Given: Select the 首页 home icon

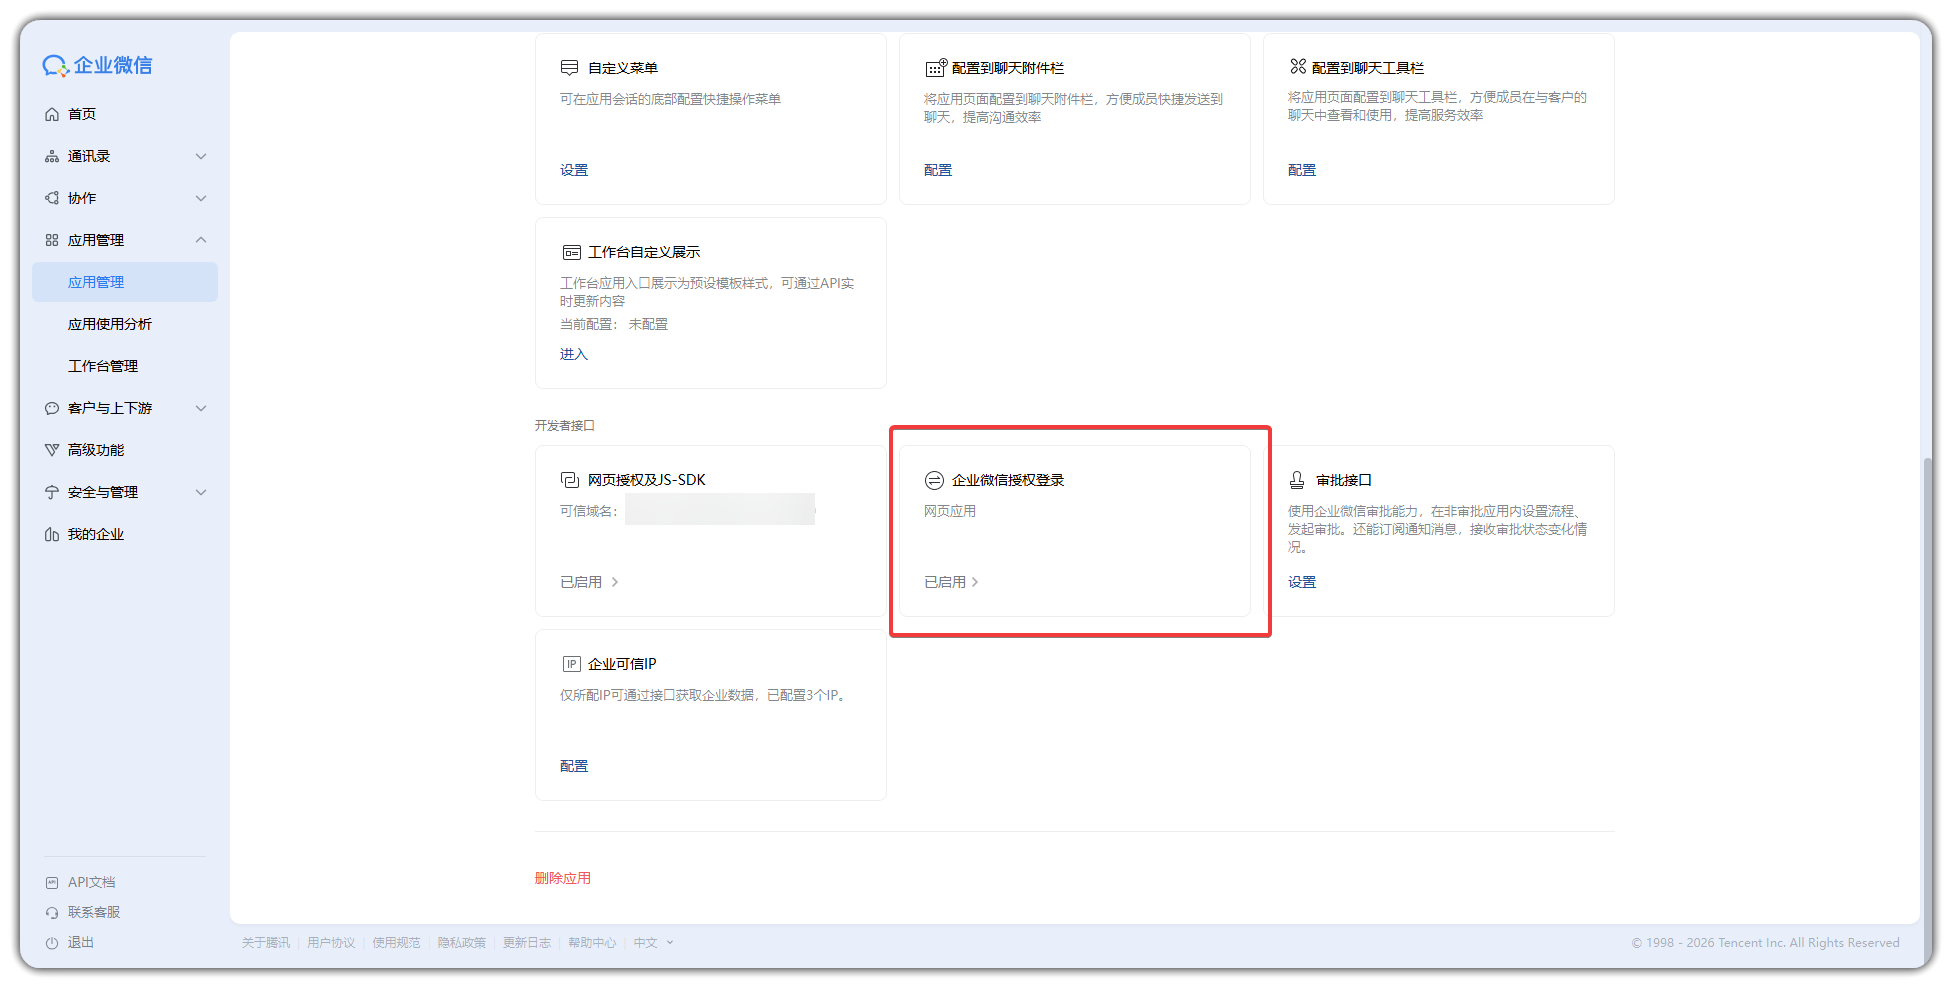Looking at the screenshot, I should [52, 113].
